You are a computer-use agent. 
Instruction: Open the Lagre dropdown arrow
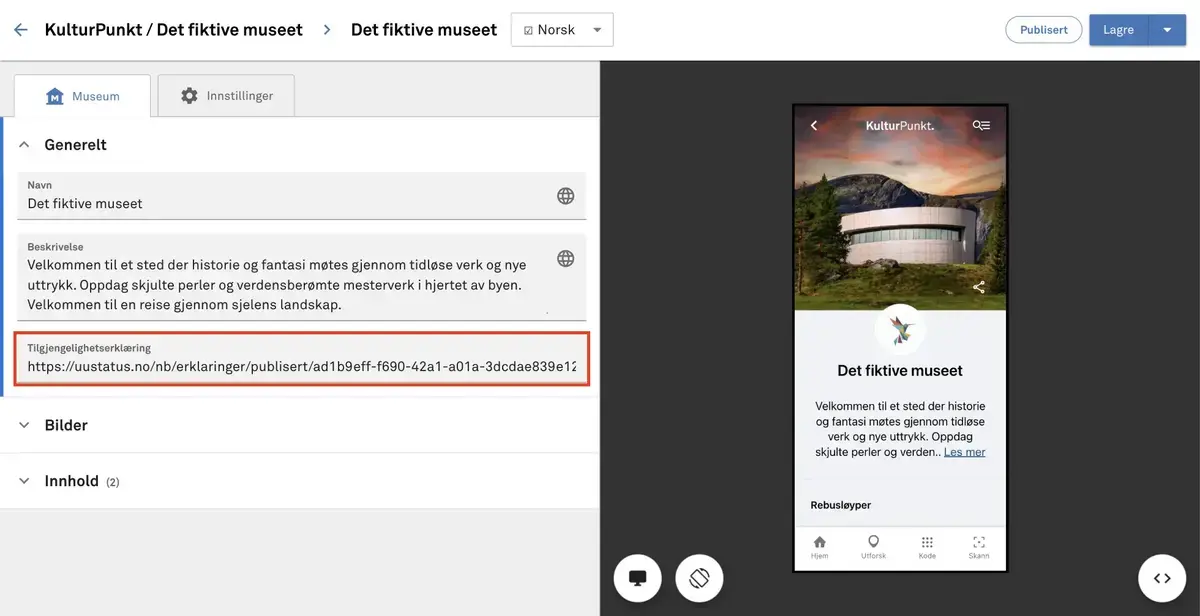[1167, 30]
